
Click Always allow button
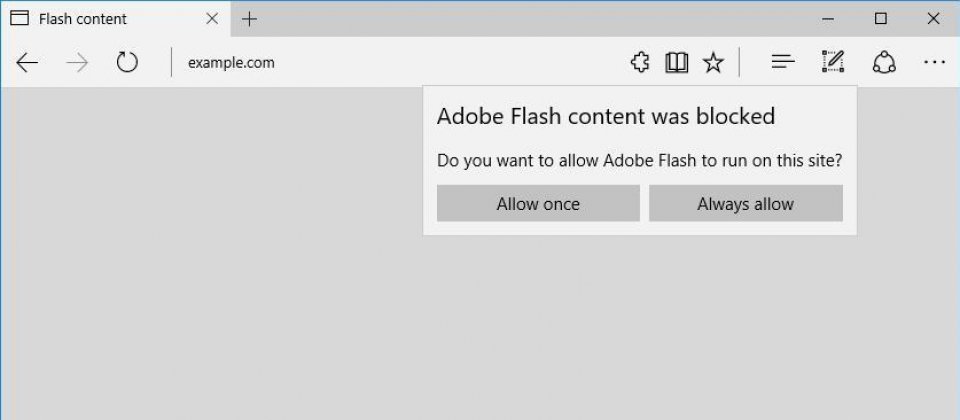tap(746, 203)
